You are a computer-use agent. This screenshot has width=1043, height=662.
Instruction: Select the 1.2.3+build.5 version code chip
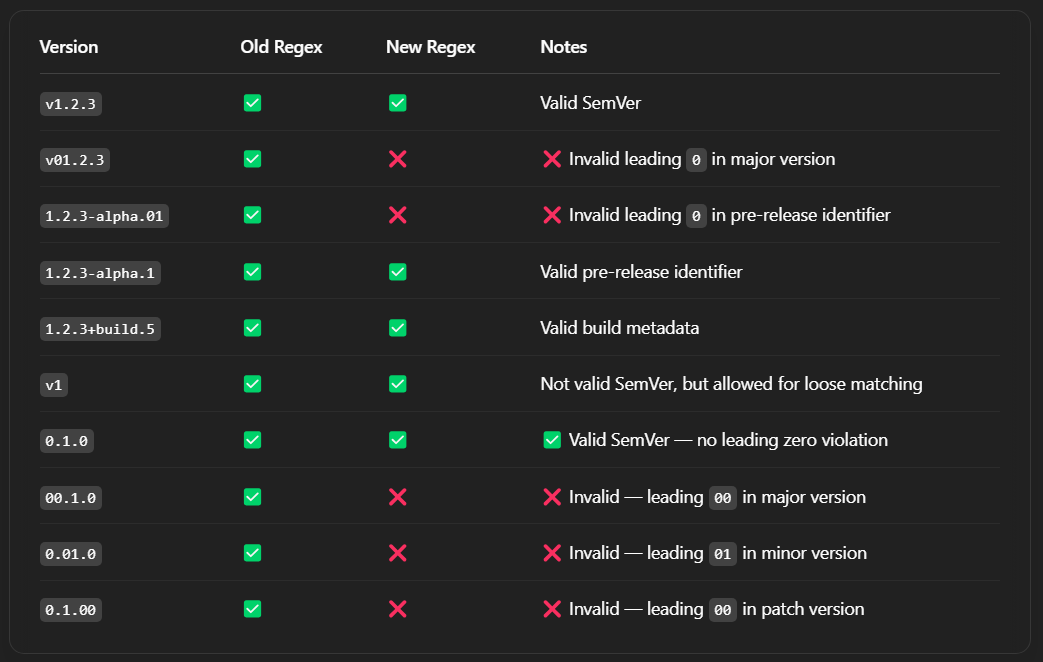[100, 328]
